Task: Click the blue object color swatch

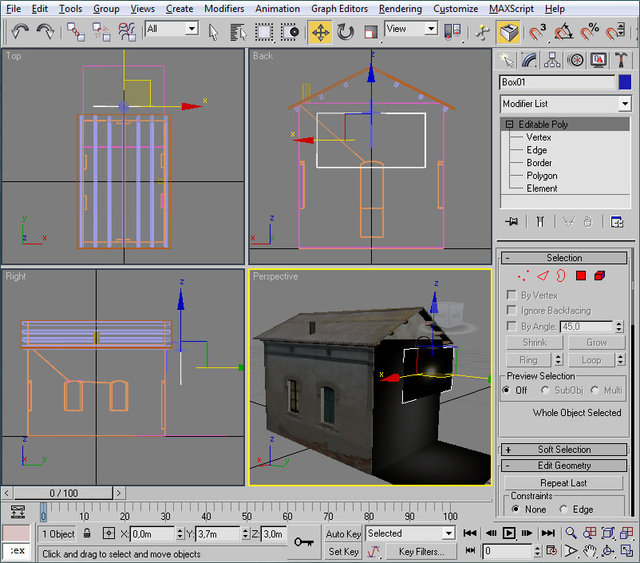Action: pos(625,82)
